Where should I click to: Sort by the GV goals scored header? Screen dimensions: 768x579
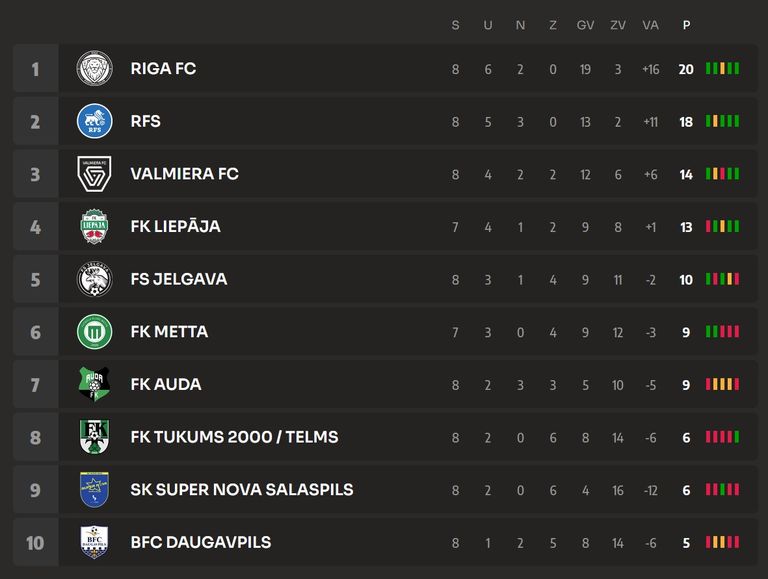[x=585, y=25]
